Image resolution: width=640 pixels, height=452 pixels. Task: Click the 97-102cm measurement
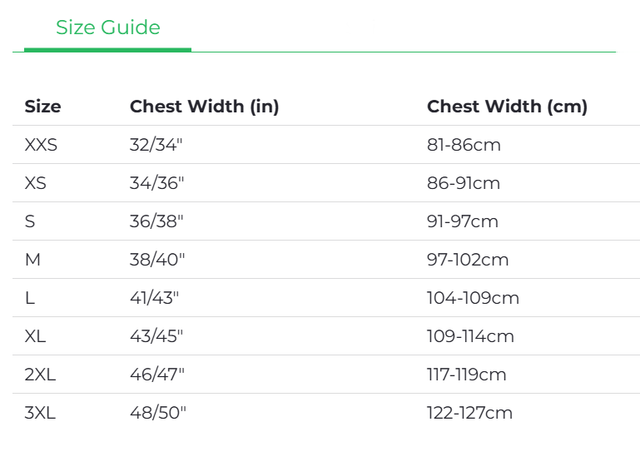pyautogui.click(x=467, y=260)
